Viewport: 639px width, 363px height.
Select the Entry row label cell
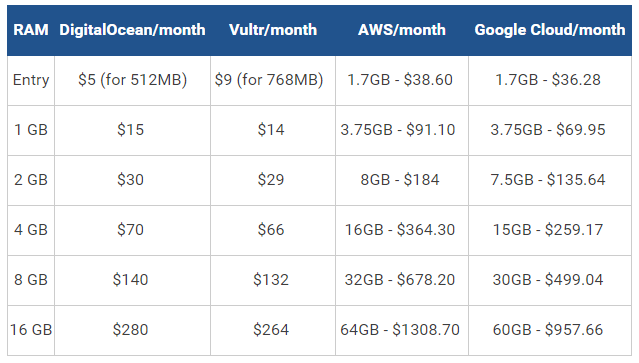[x=31, y=80]
